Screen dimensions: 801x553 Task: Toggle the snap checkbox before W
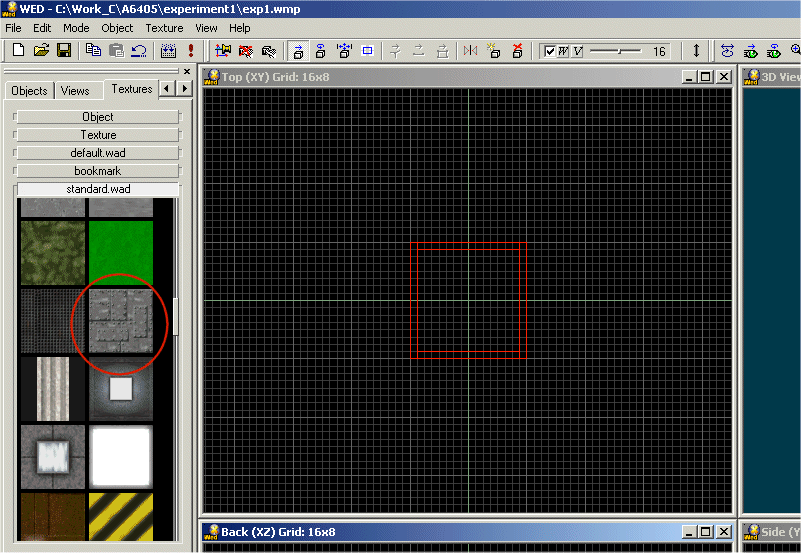[x=550, y=51]
